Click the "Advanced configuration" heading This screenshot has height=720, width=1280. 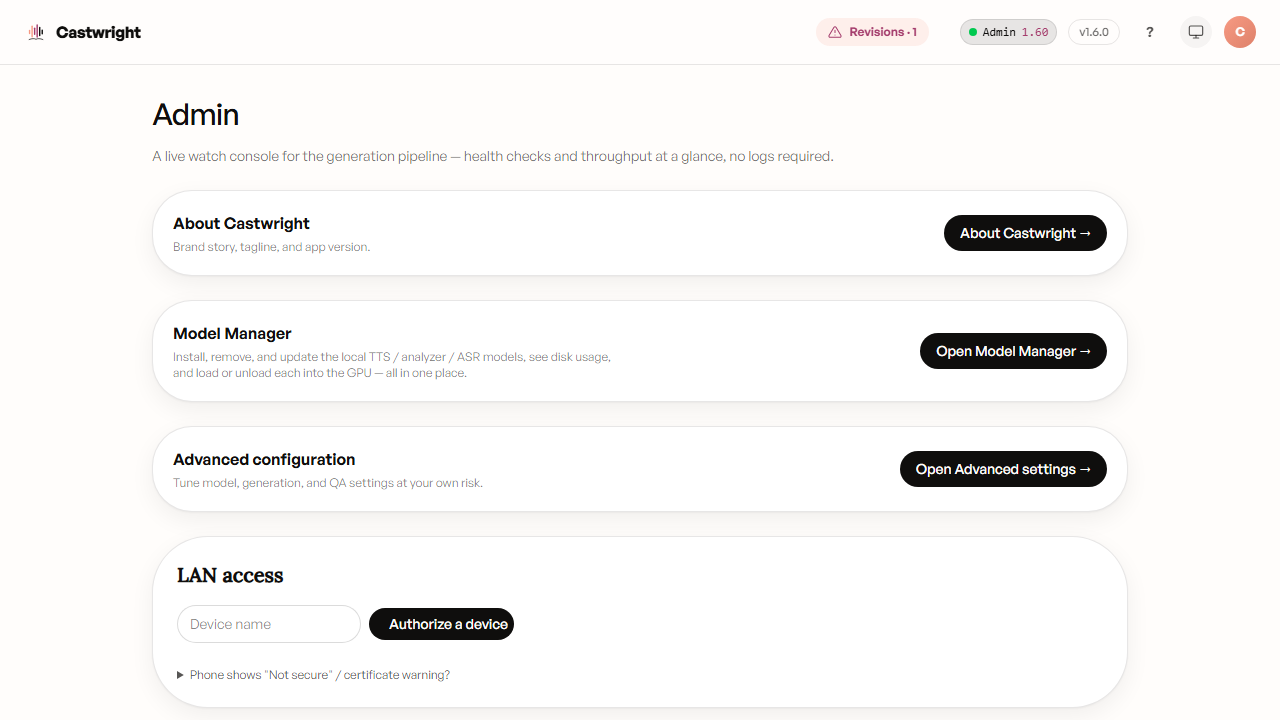[264, 459]
